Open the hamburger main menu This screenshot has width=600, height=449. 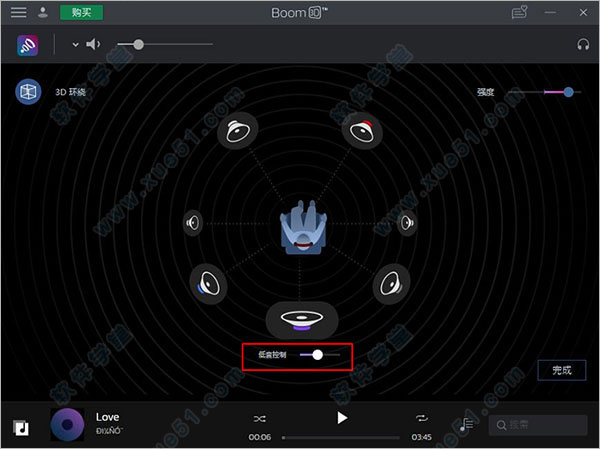point(18,12)
